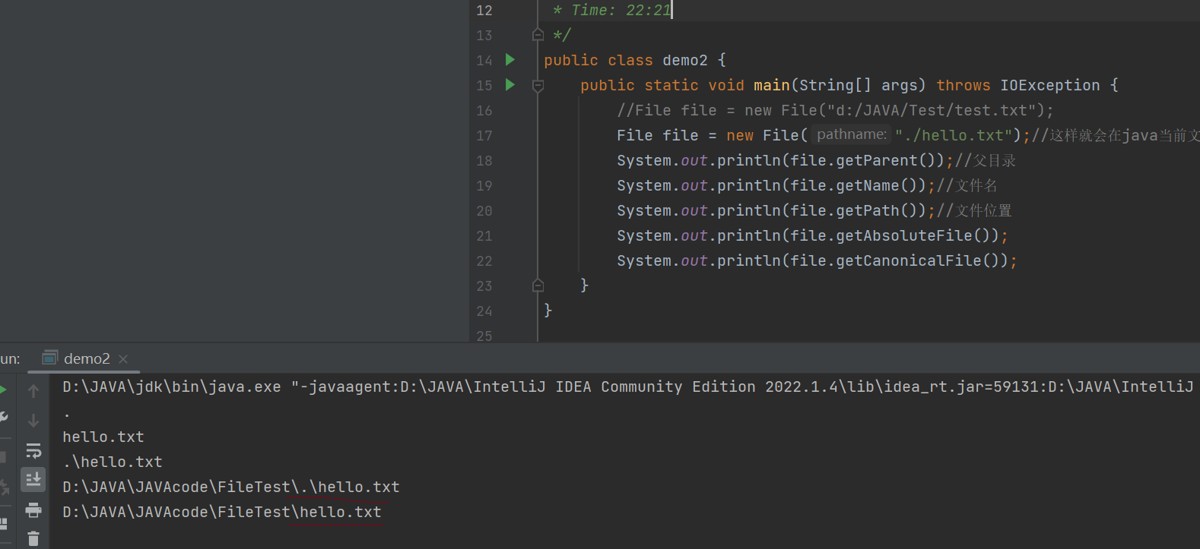The height and width of the screenshot is (549, 1200).
Task: Click console line 'D:\JAVA\JAVAcode\FileTest\hello.txt'
Action: [222, 512]
